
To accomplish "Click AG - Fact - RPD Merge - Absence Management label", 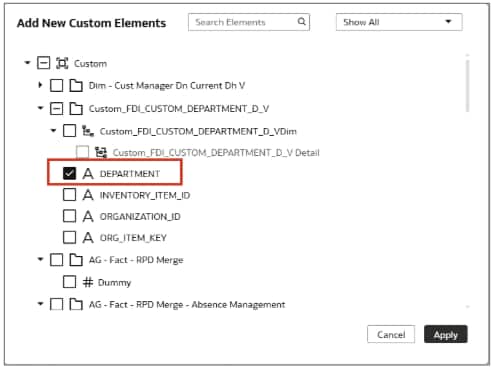I will pos(187,304).
